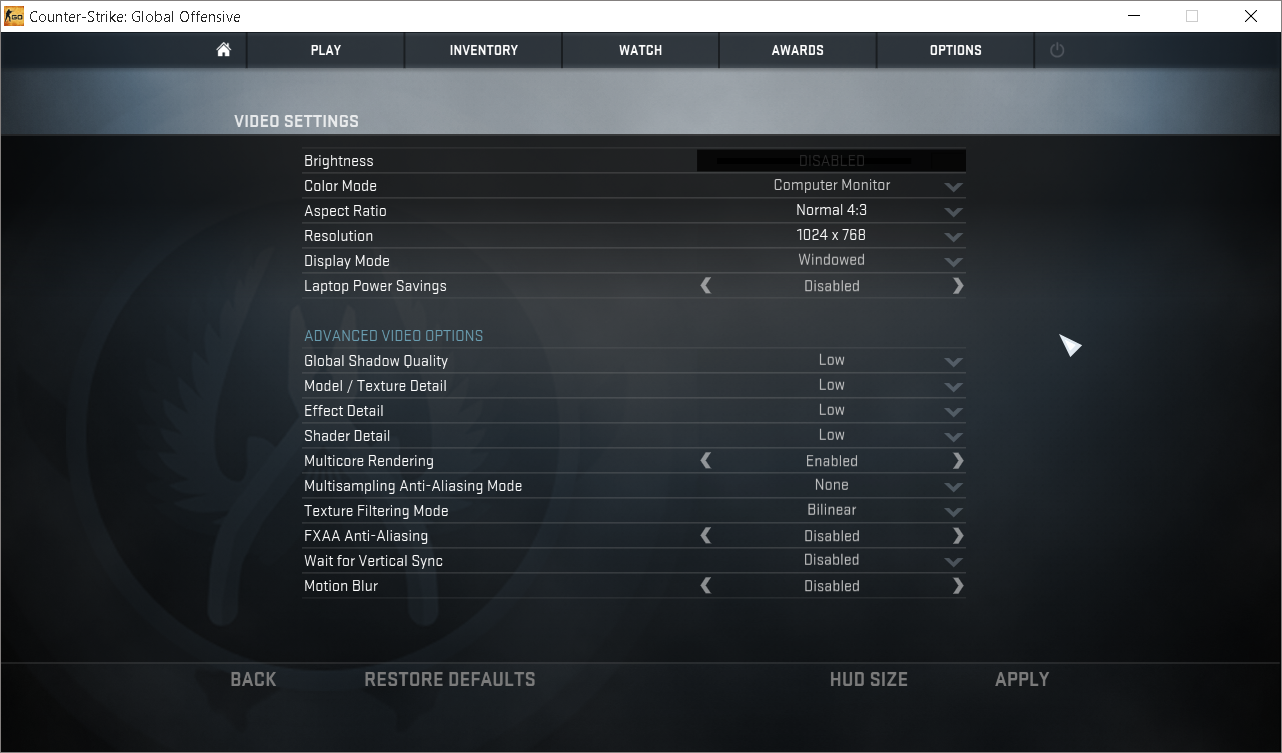Click the CS:GO icon in title bar
This screenshot has height=753, width=1282.
[14, 16]
